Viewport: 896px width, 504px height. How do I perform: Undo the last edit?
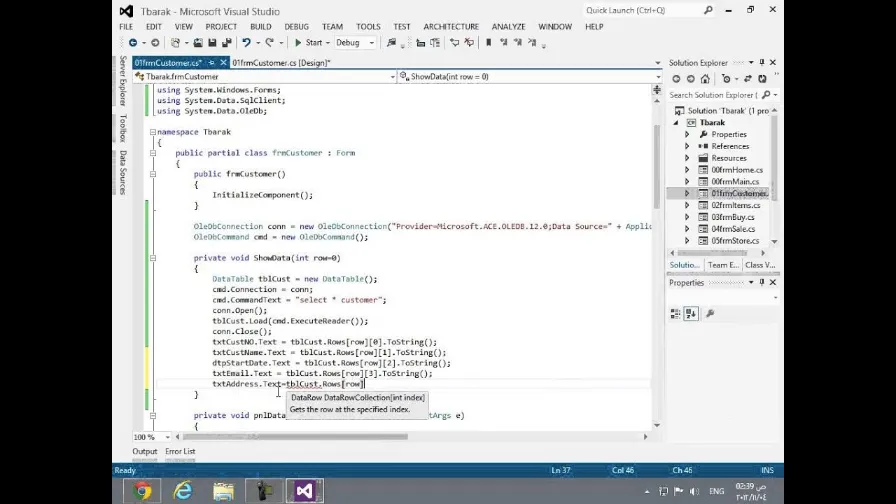tap(246, 43)
